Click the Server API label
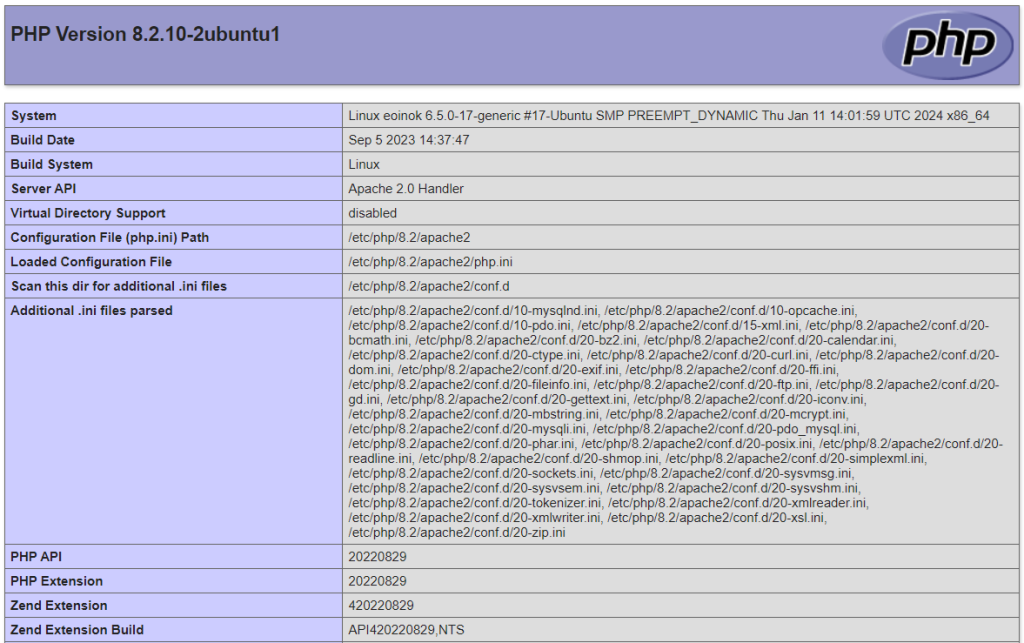The image size is (1024, 643). (x=43, y=189)
